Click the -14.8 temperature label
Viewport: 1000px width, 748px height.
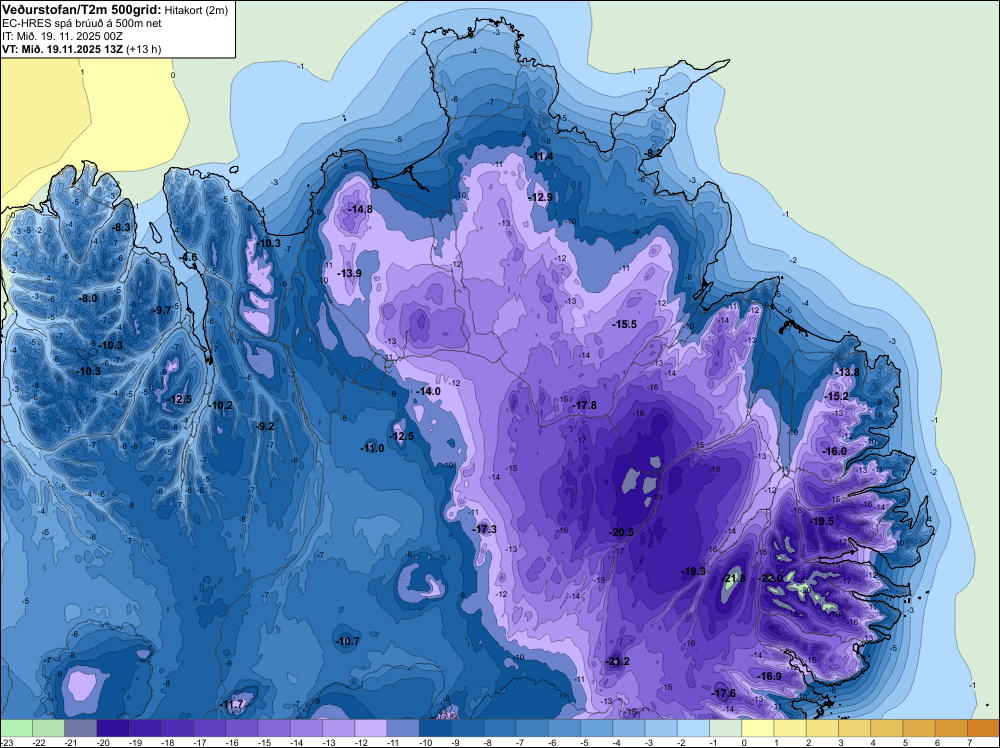point(360,209)
